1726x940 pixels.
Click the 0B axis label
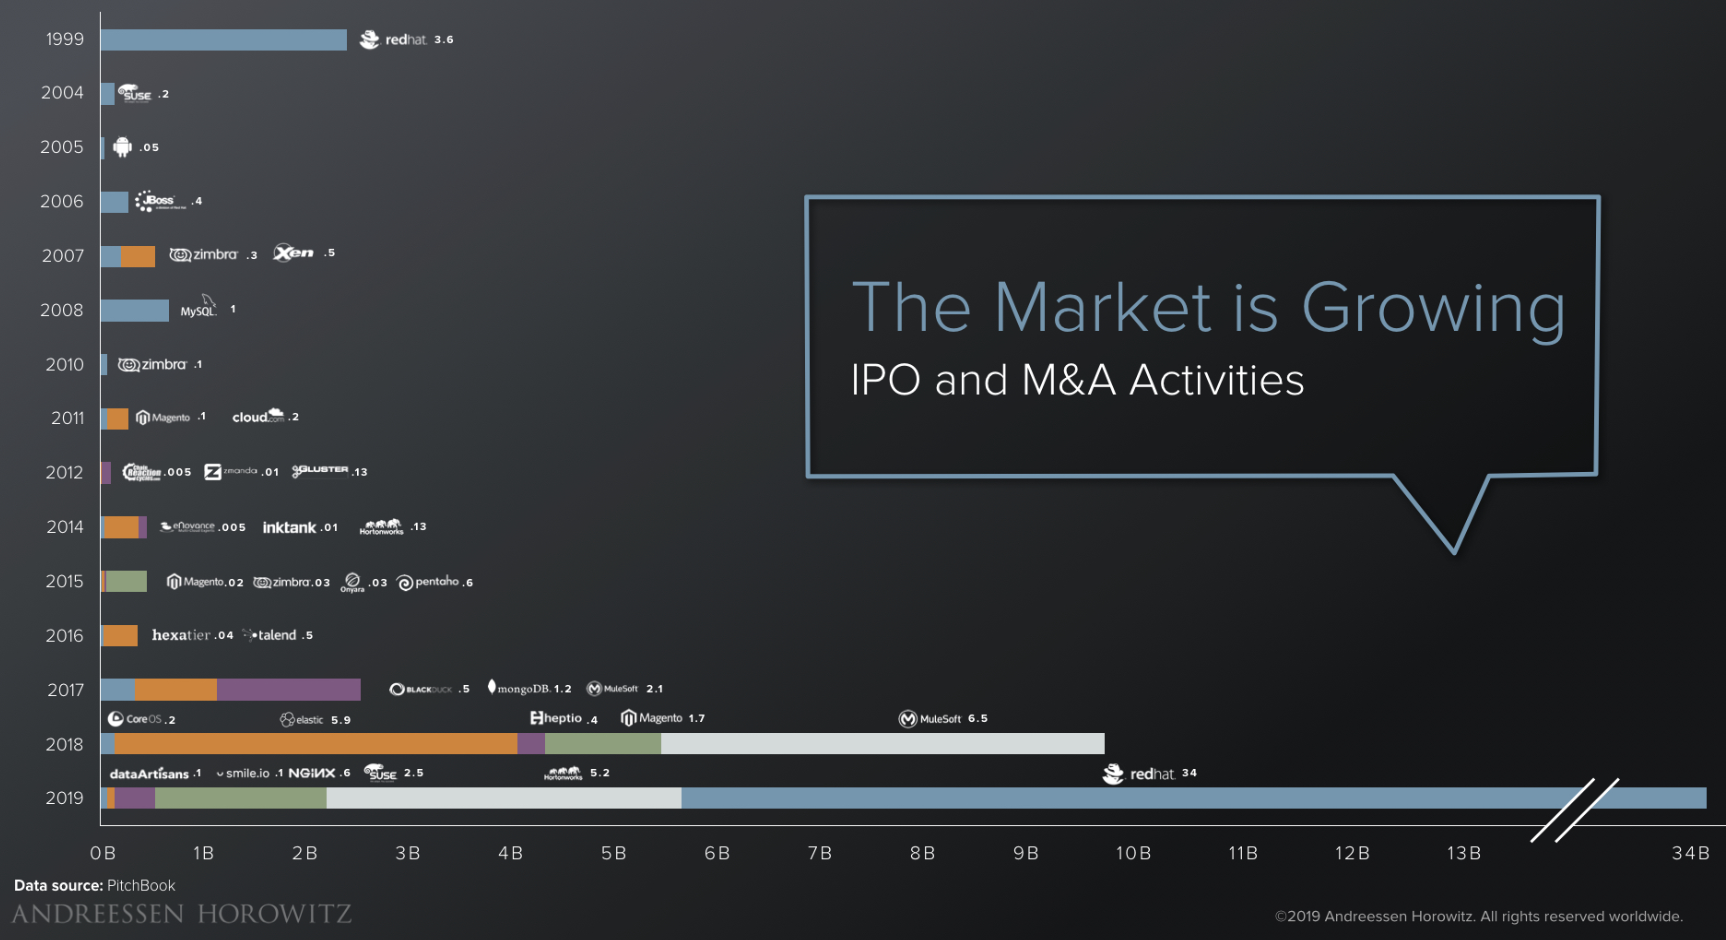coord(102,853)
